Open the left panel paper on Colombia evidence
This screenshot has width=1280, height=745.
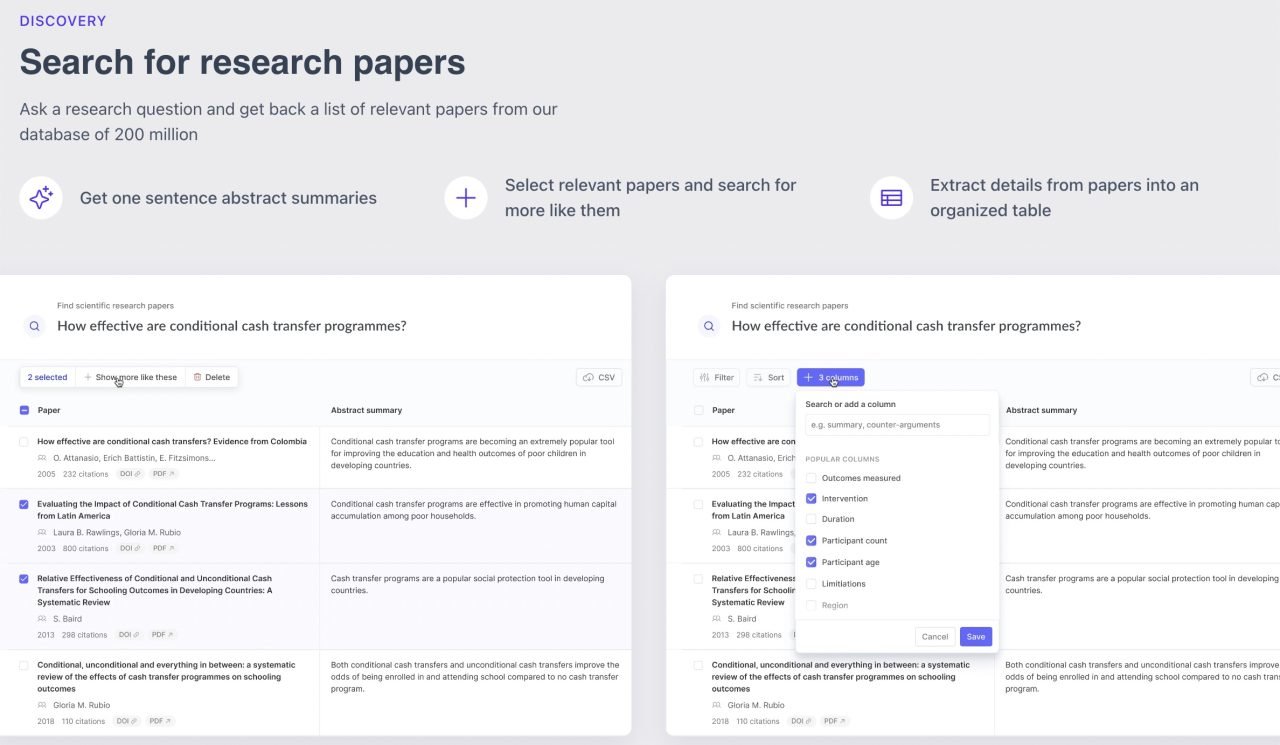tap(172, 441)
